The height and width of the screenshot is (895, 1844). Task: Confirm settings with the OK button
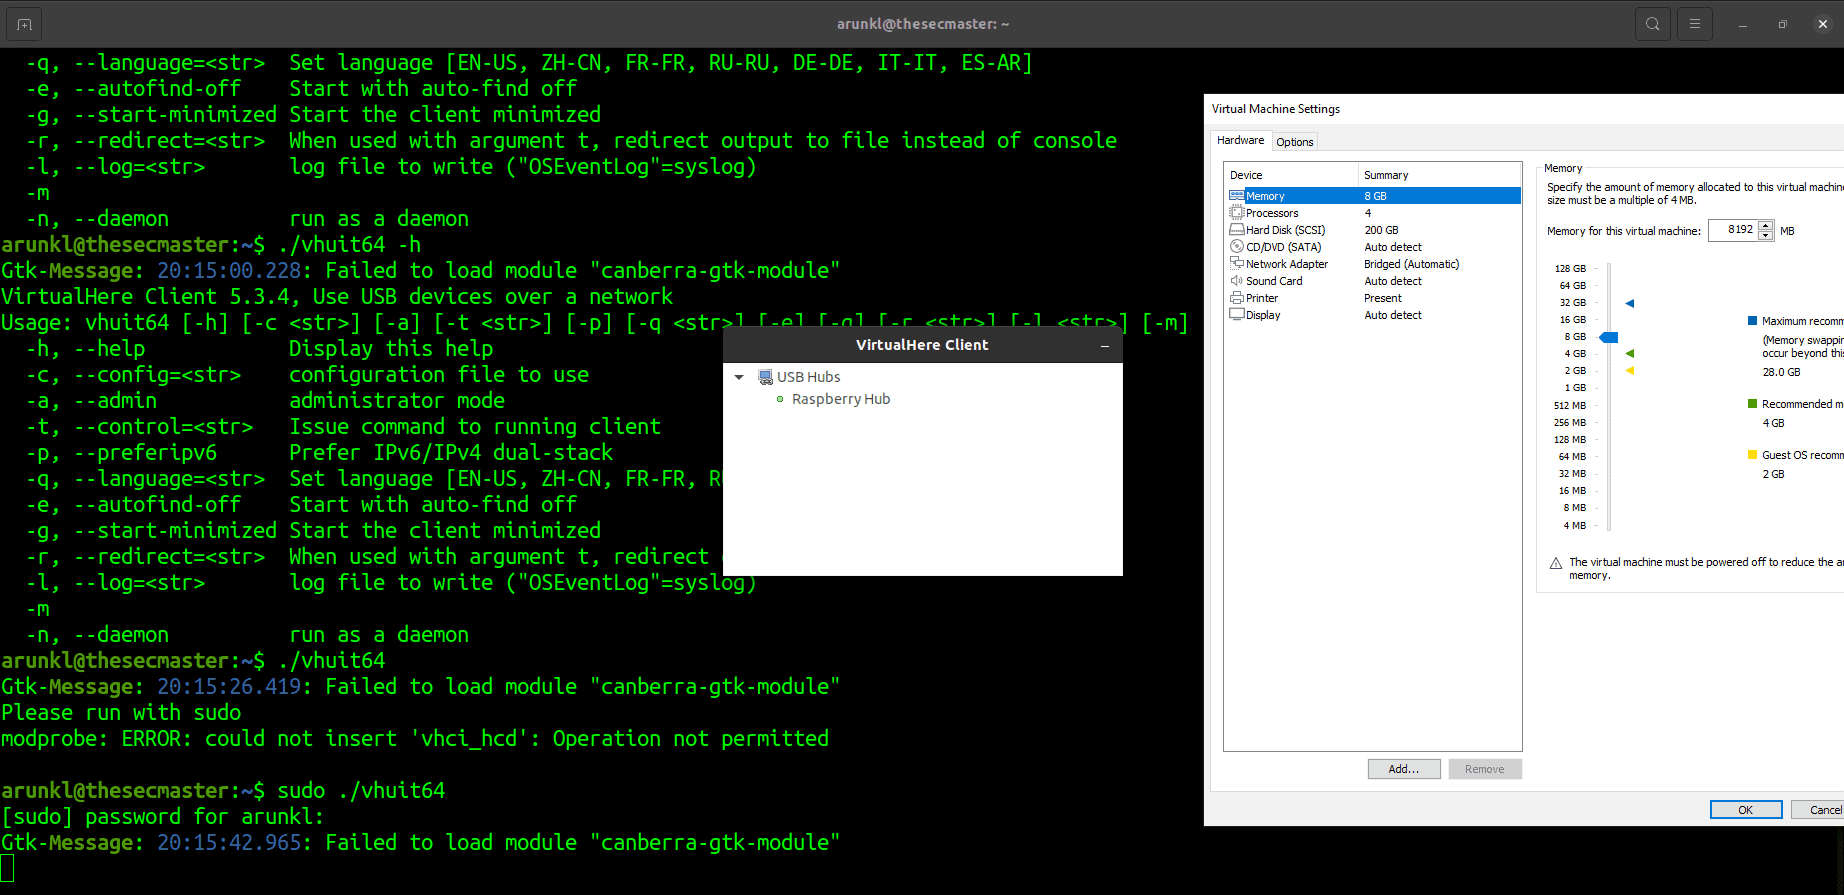1746,810
